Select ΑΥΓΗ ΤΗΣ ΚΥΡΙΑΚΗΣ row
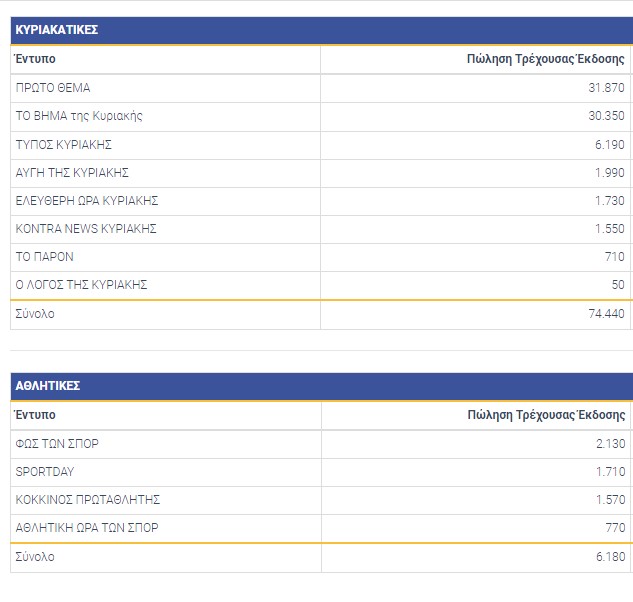This screenshot has width=633, height=602. click(x=72, y=173)
